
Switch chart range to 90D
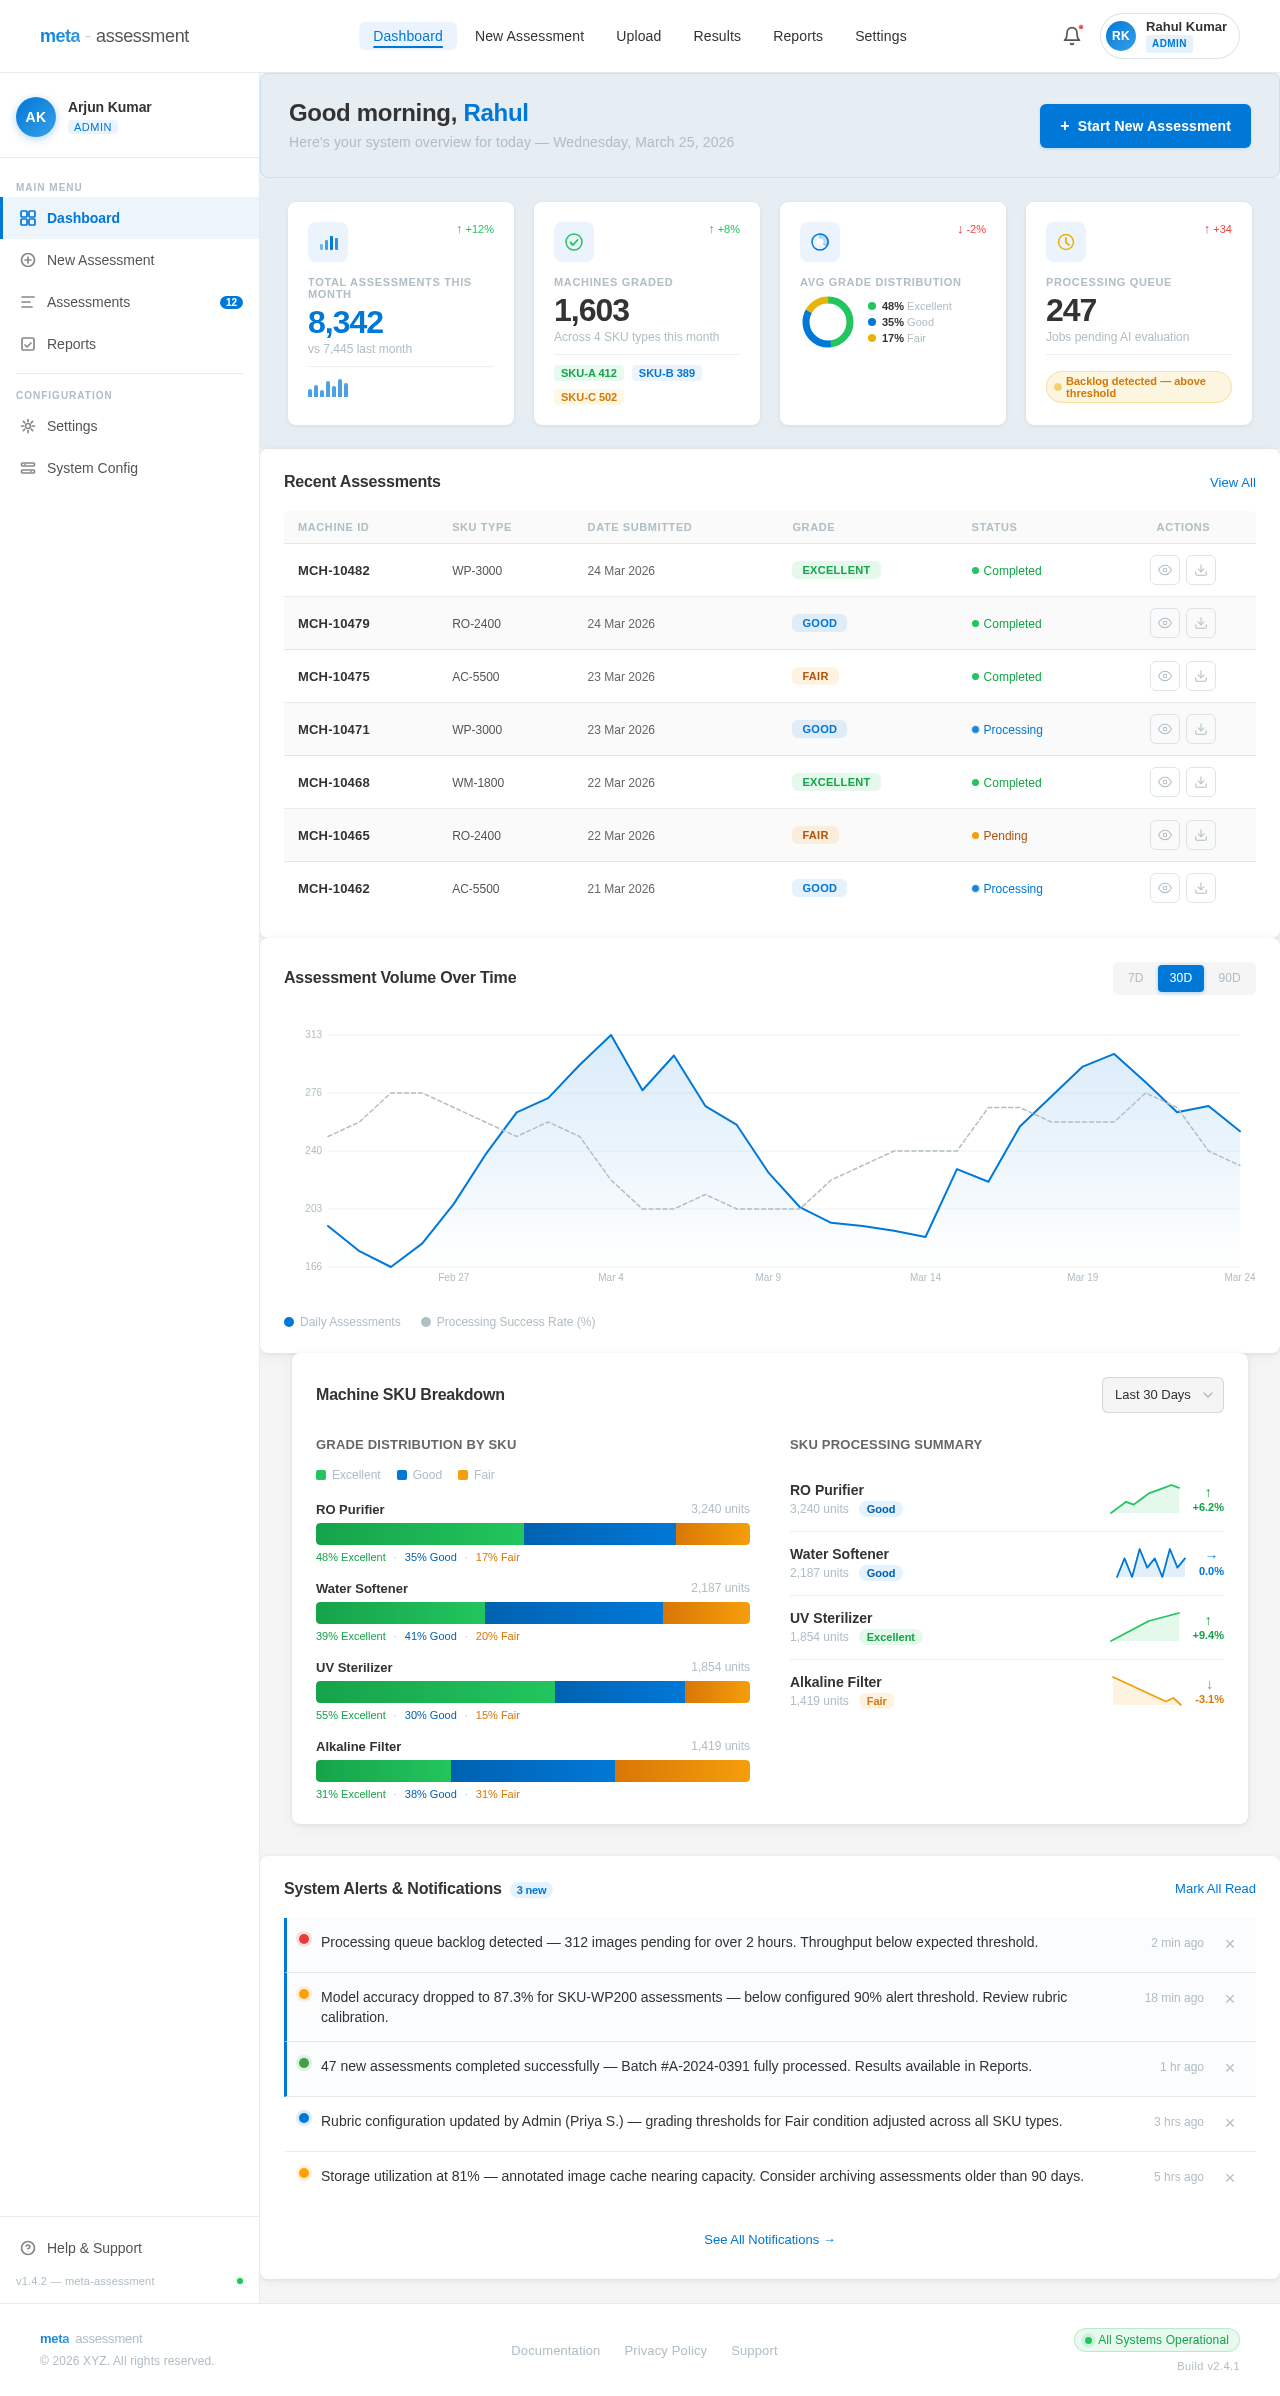click(1229, 978)
